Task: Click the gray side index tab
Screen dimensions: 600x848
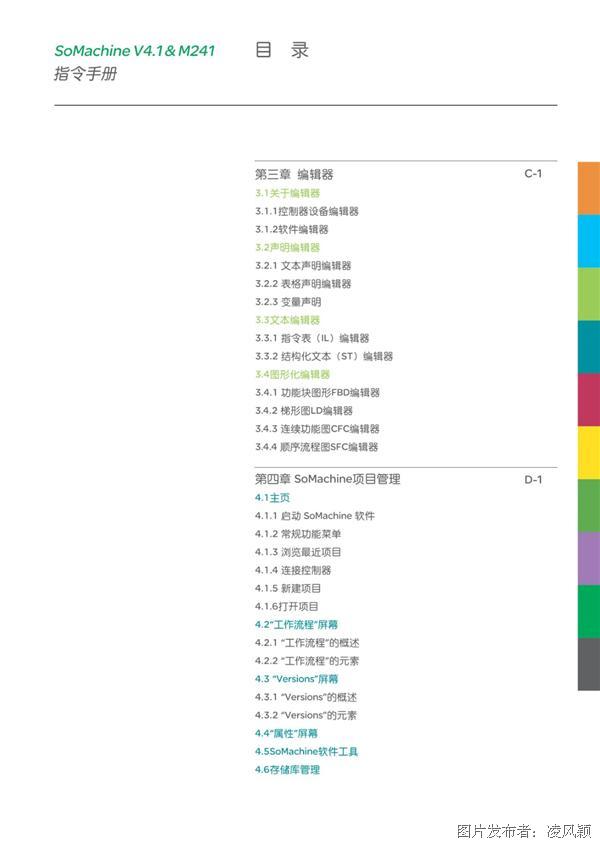Action: tap(589, 664)
